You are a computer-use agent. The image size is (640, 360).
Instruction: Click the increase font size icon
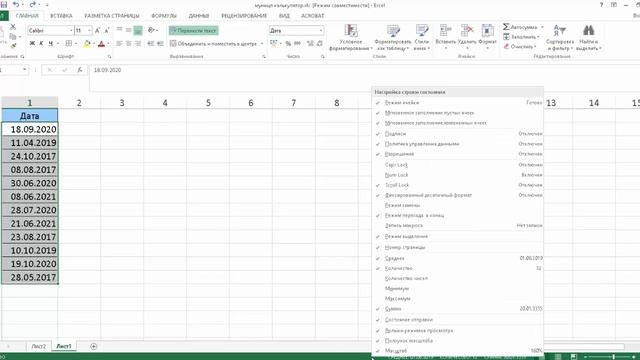click(x=98, y=31)
